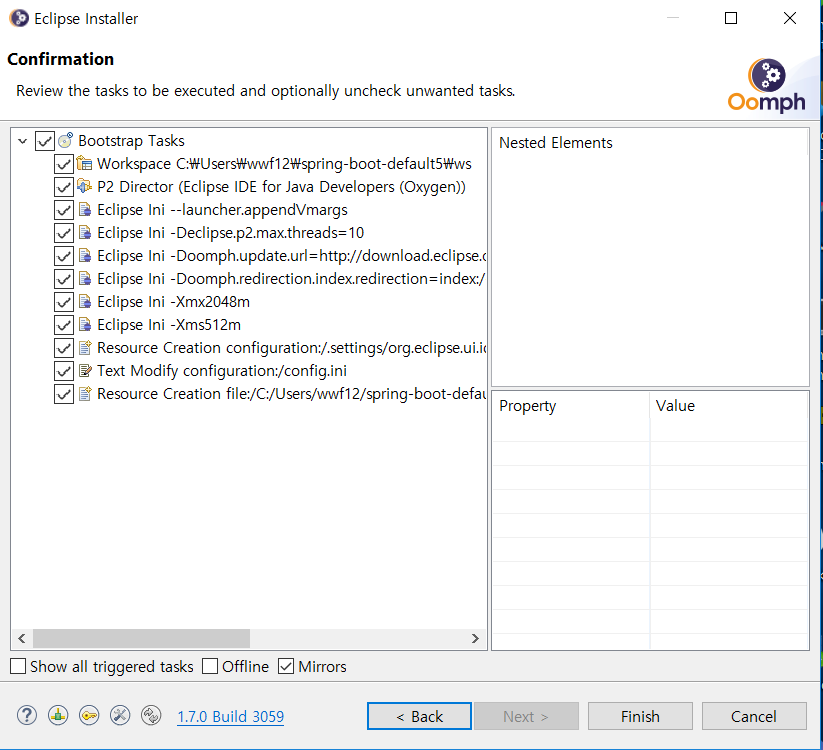Click the Workspace task folder icon
Viewport: 823px width, 750px height.
[x=85, y=163]
